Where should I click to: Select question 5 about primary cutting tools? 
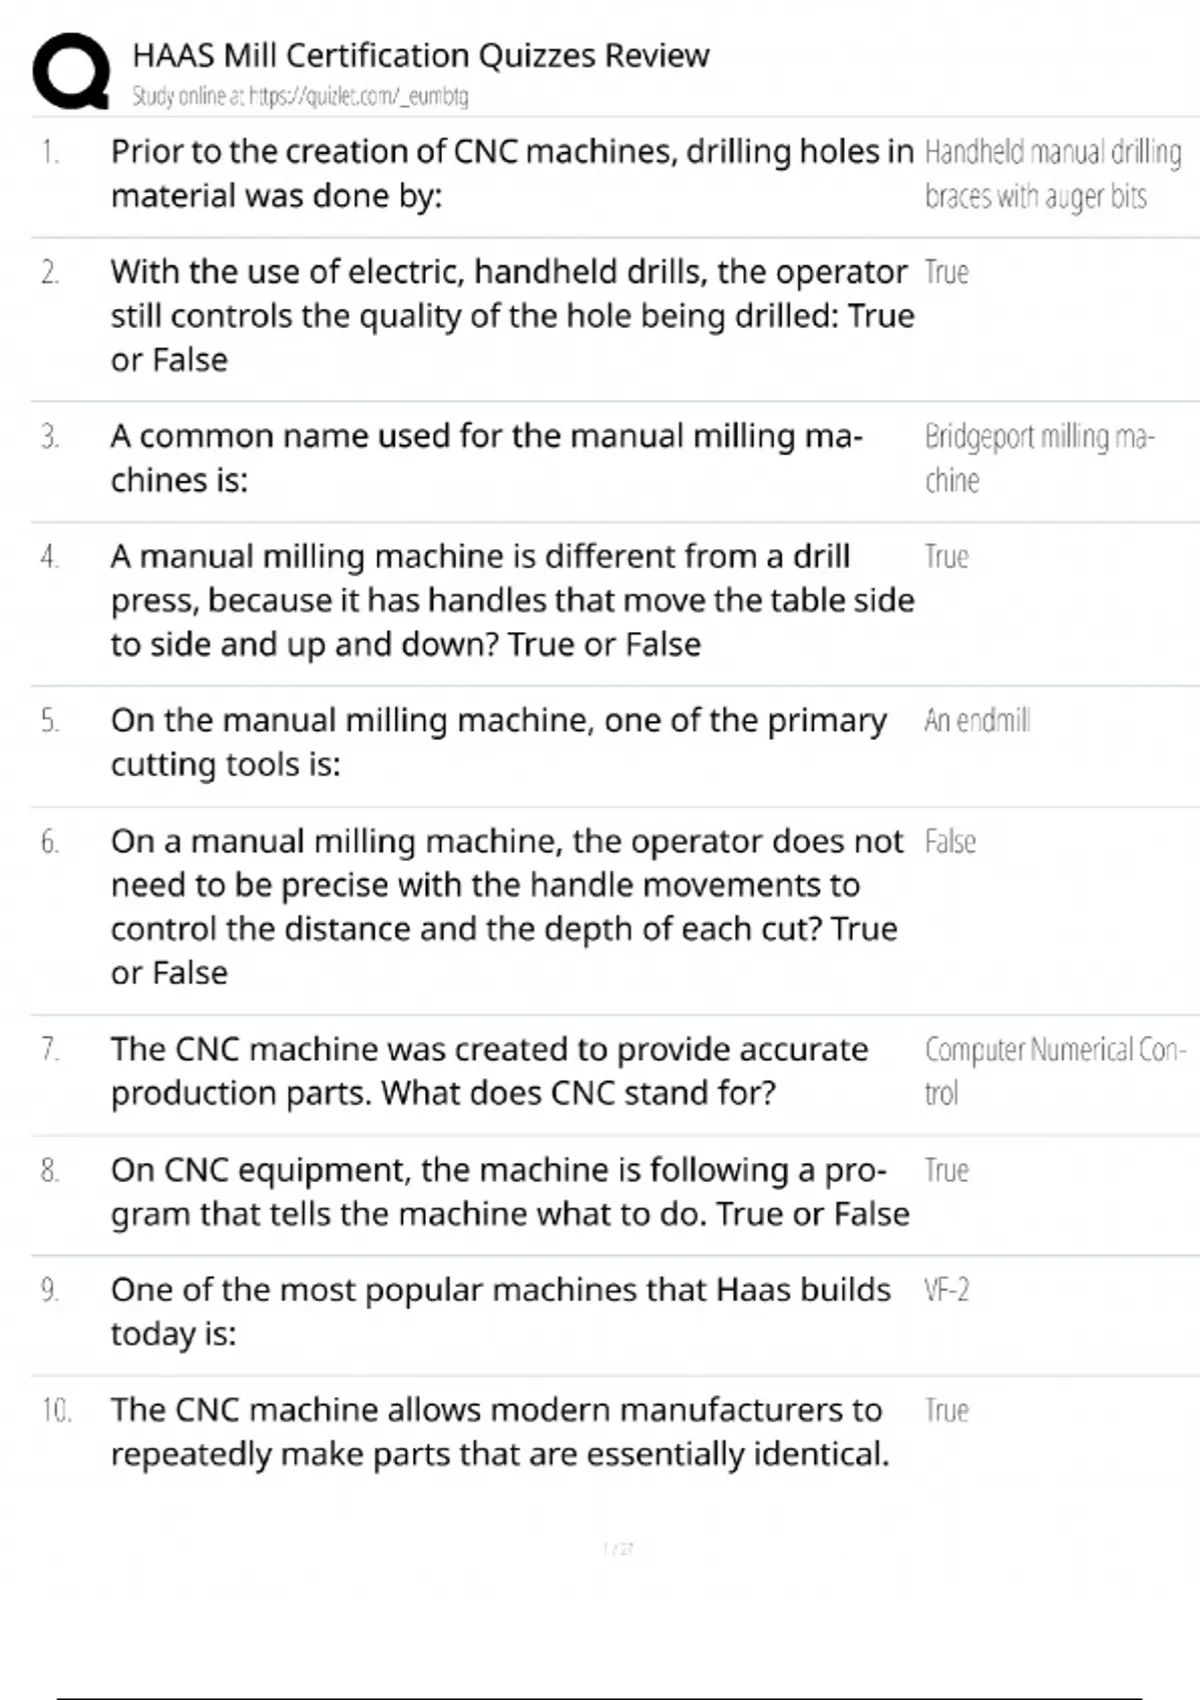[x=498, y=742]
